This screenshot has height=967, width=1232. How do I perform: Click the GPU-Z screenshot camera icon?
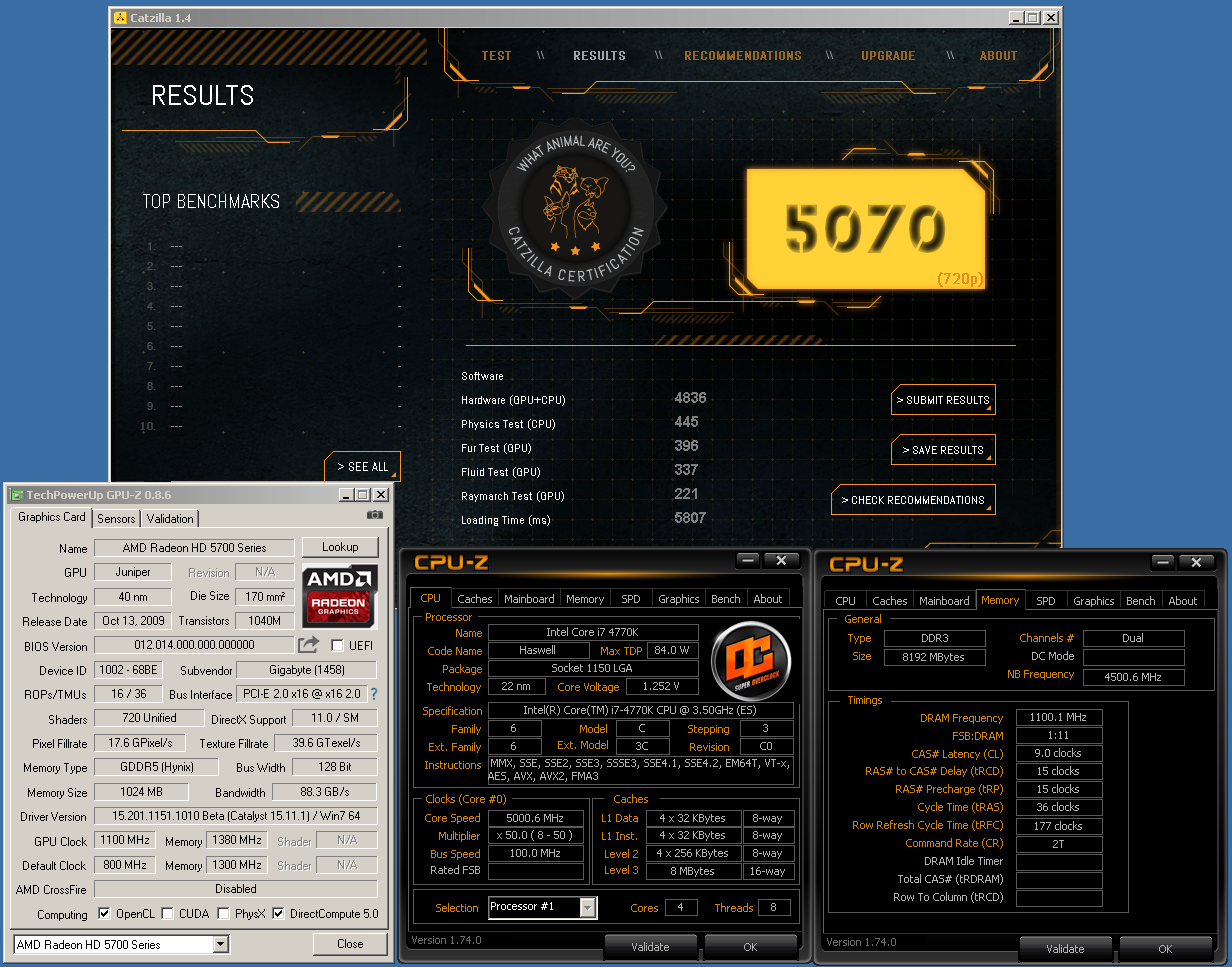coord(375,515)
